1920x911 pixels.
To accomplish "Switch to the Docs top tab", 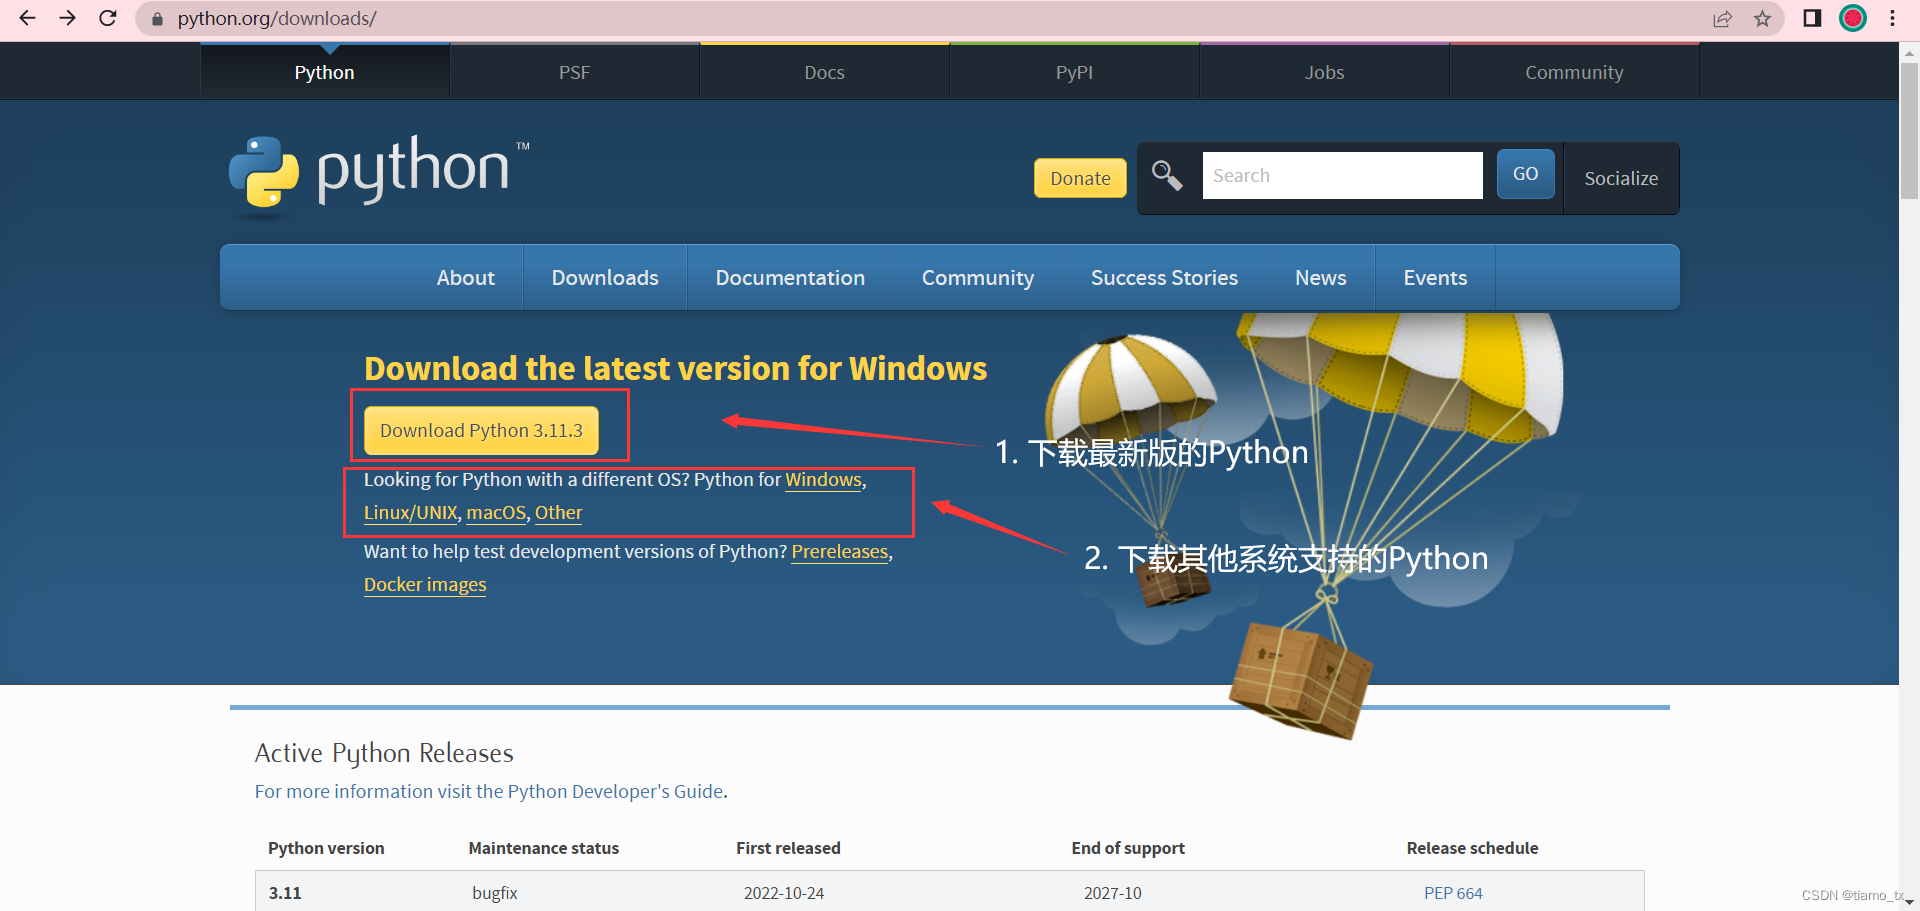I will 824,72.
